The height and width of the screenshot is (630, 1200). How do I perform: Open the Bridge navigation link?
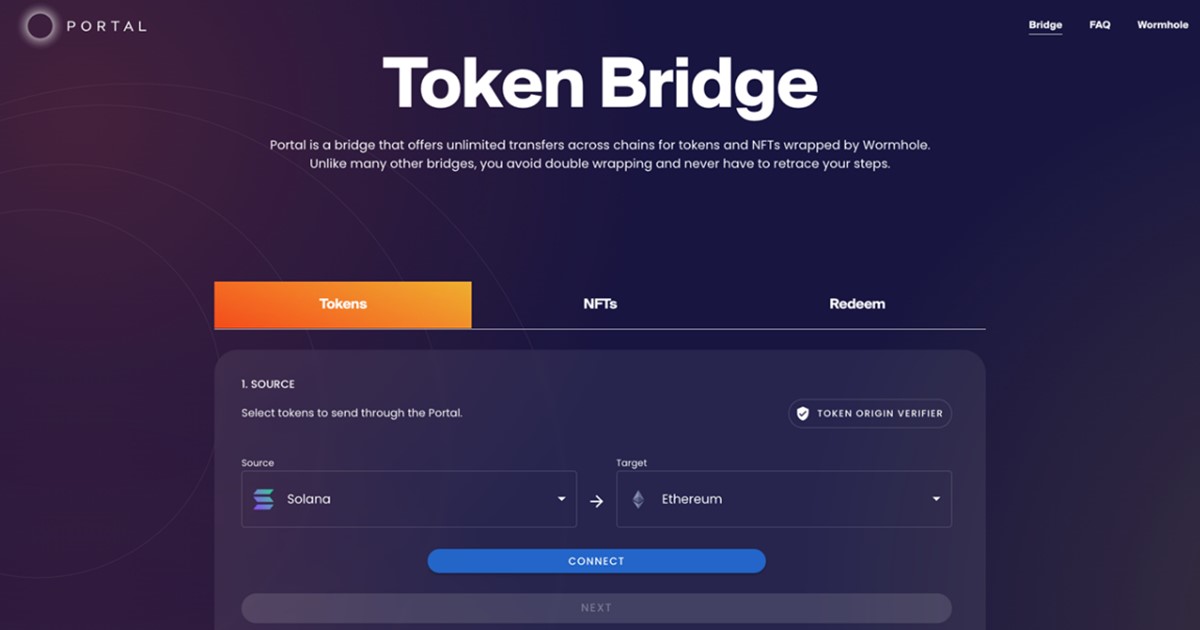(x=1045, y=25)
